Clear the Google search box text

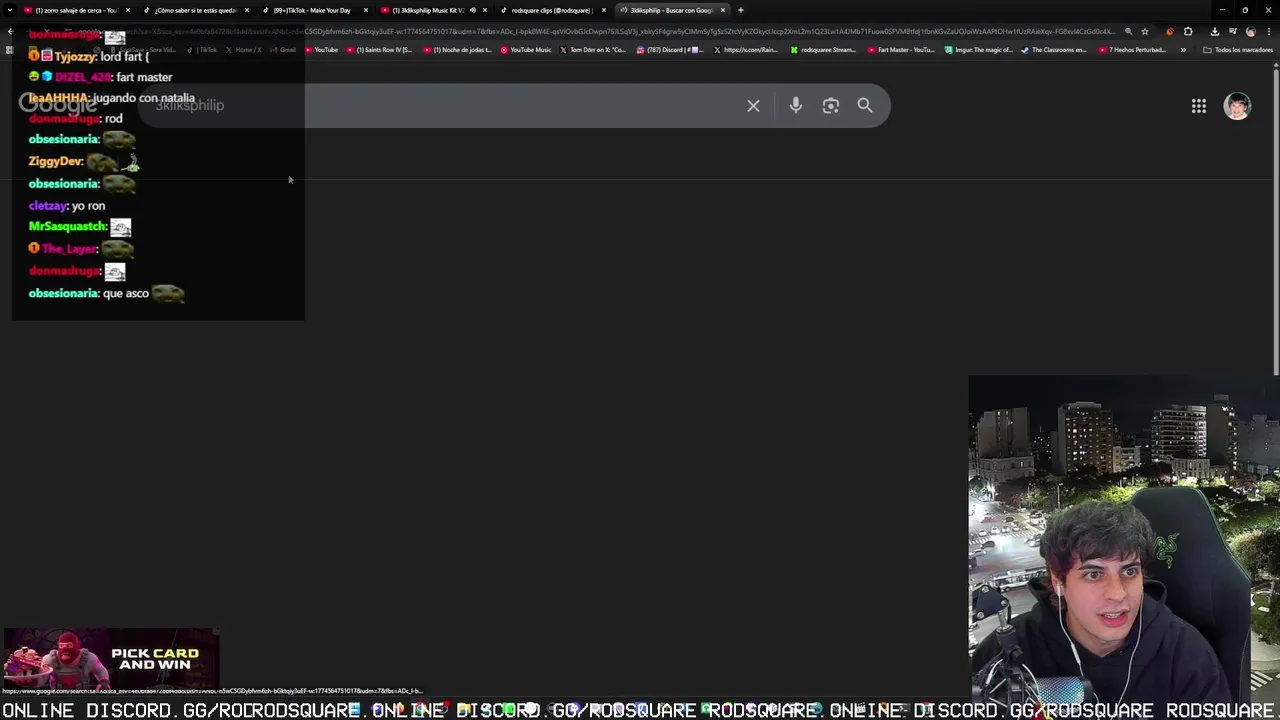point(753,105)
